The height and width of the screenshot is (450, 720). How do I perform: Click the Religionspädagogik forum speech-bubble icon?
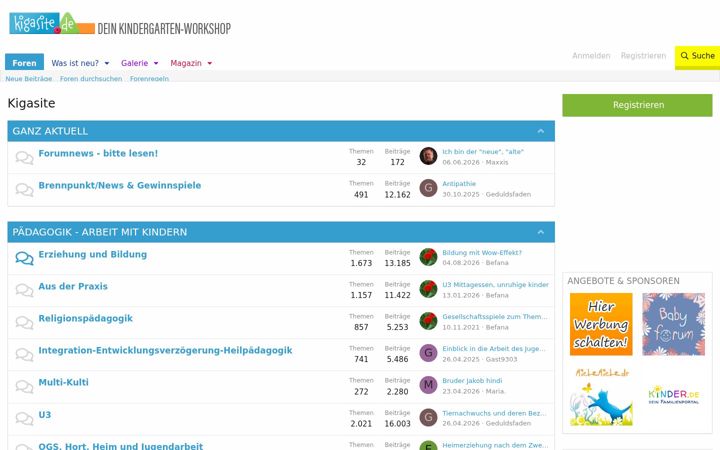(24, 323)
